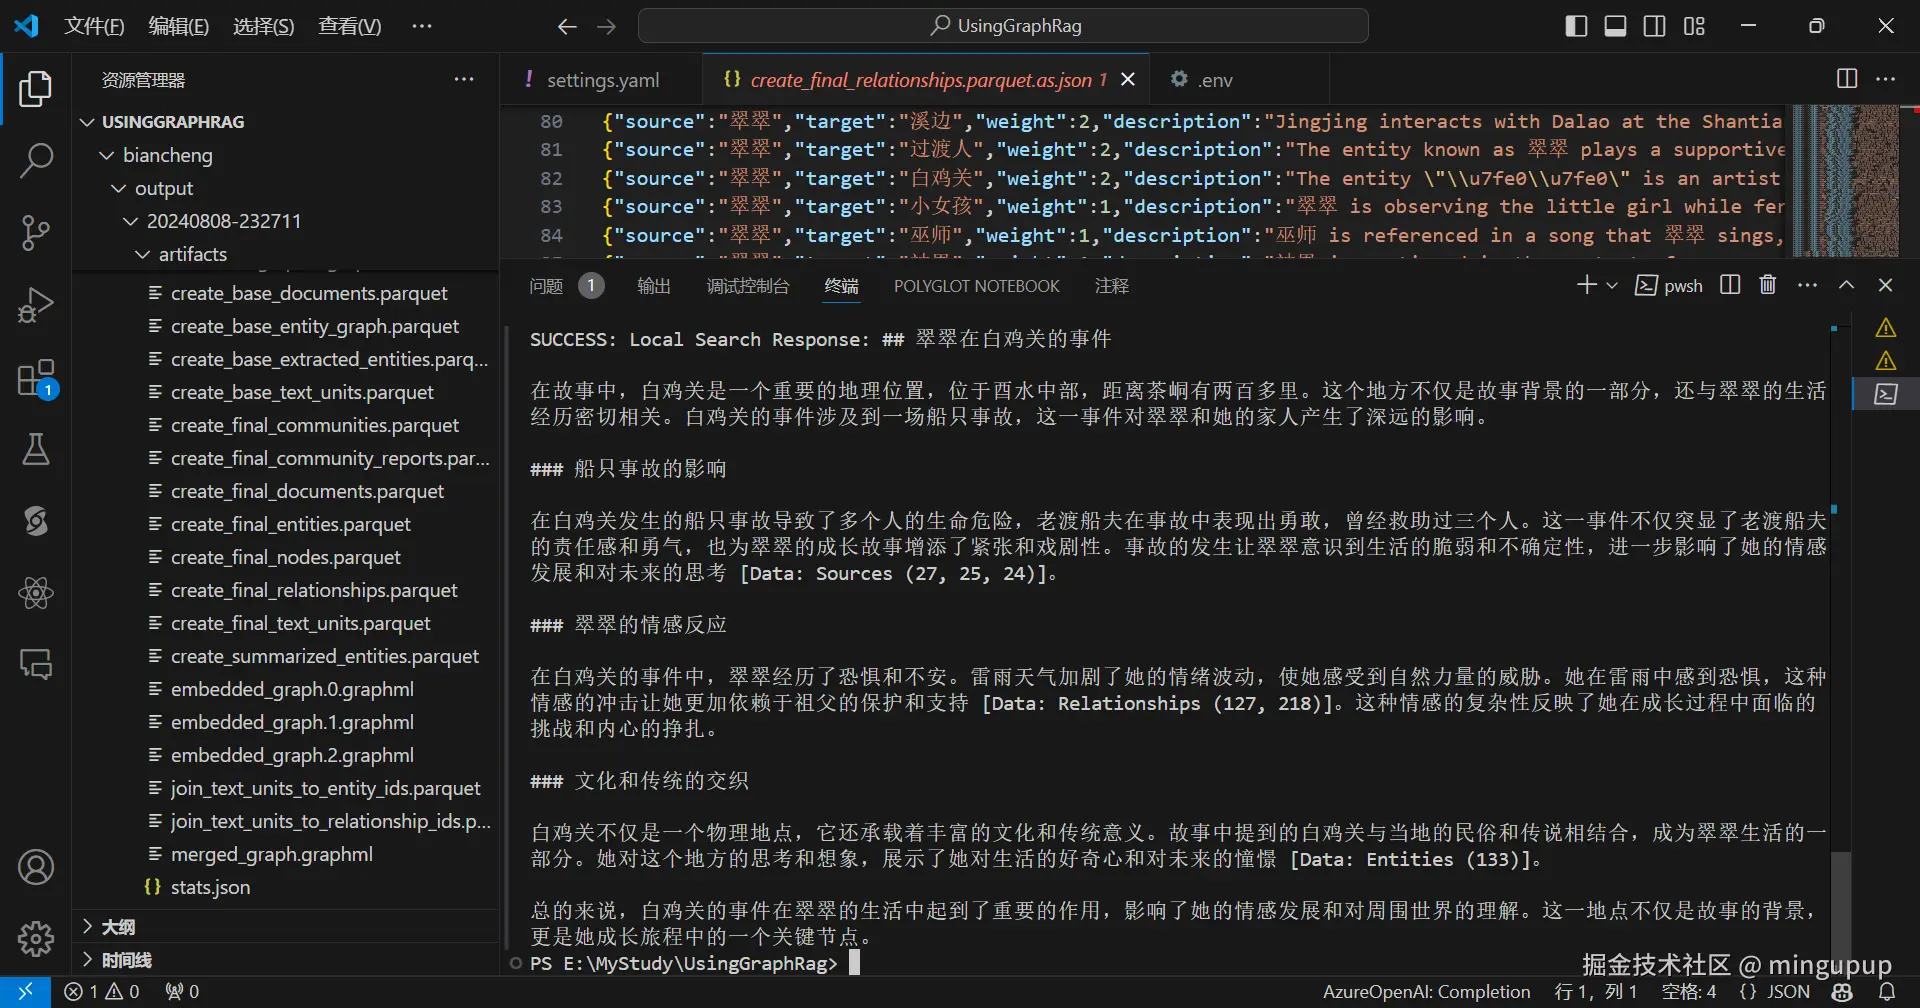This screenshot has height=1008, width=1920.
Task: Switch to the 注释 comments panel tab
Action: pos(1112,286)
